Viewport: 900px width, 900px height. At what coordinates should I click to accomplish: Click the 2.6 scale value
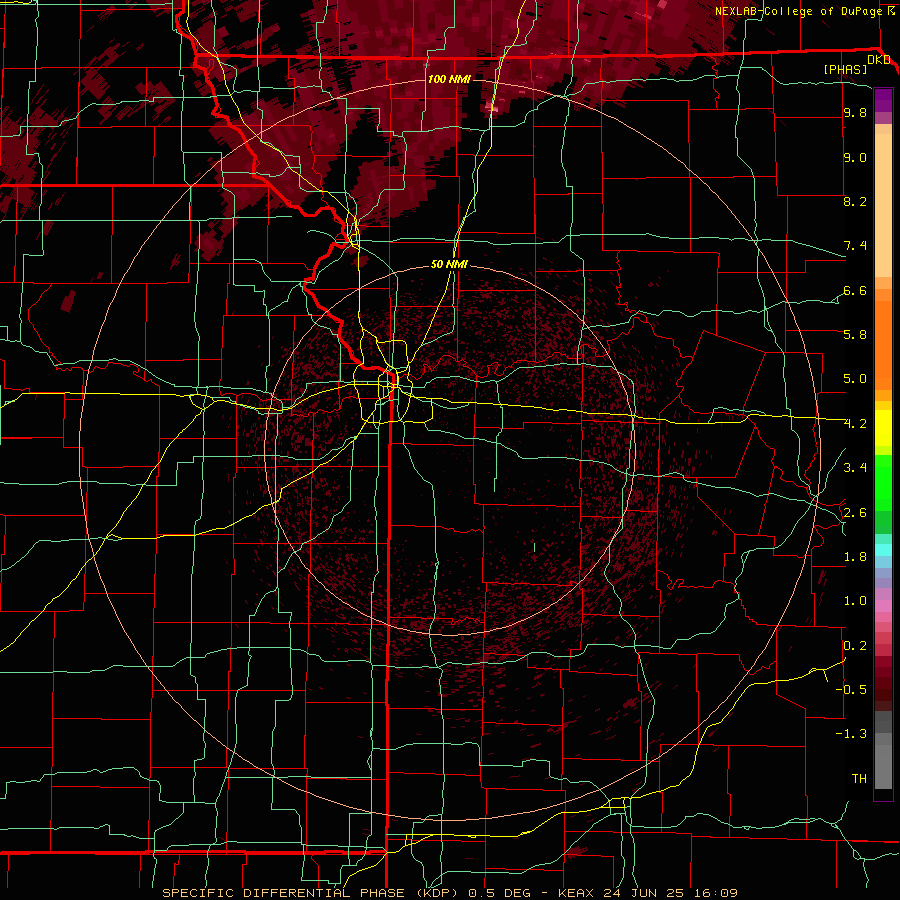tap(855, 513)
